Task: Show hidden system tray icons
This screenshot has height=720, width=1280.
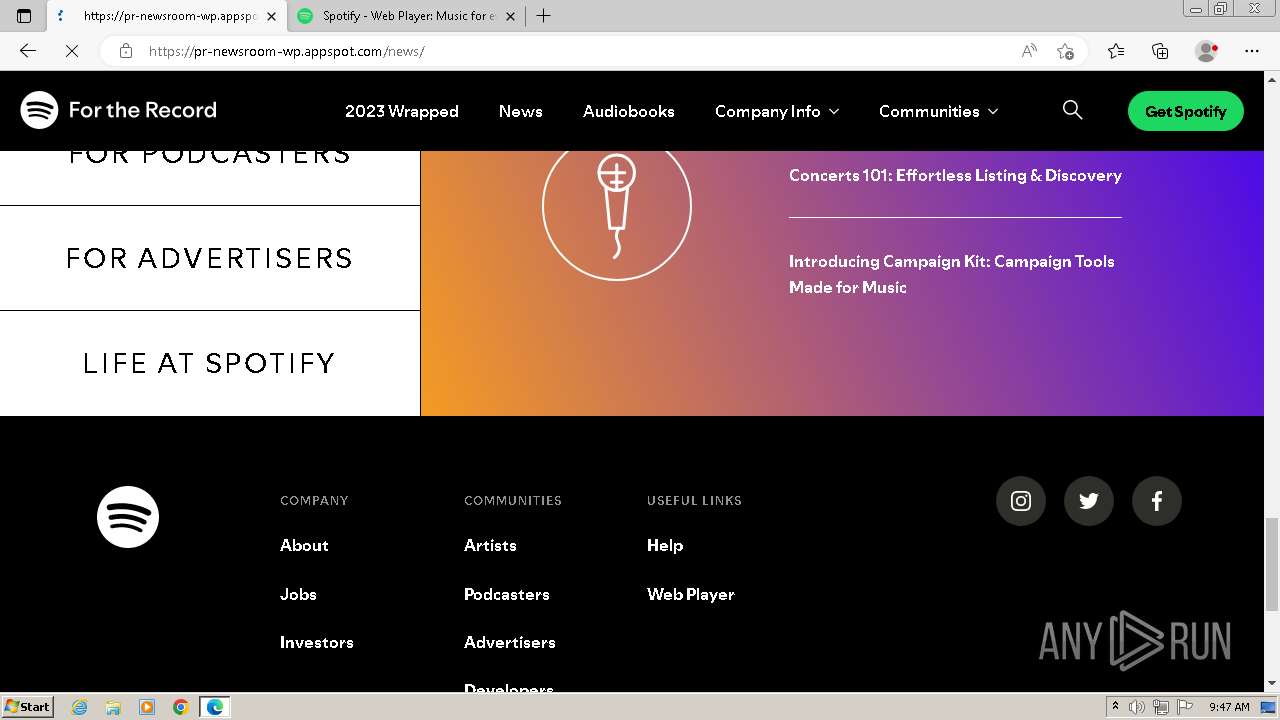Action: pos(1115,707)
